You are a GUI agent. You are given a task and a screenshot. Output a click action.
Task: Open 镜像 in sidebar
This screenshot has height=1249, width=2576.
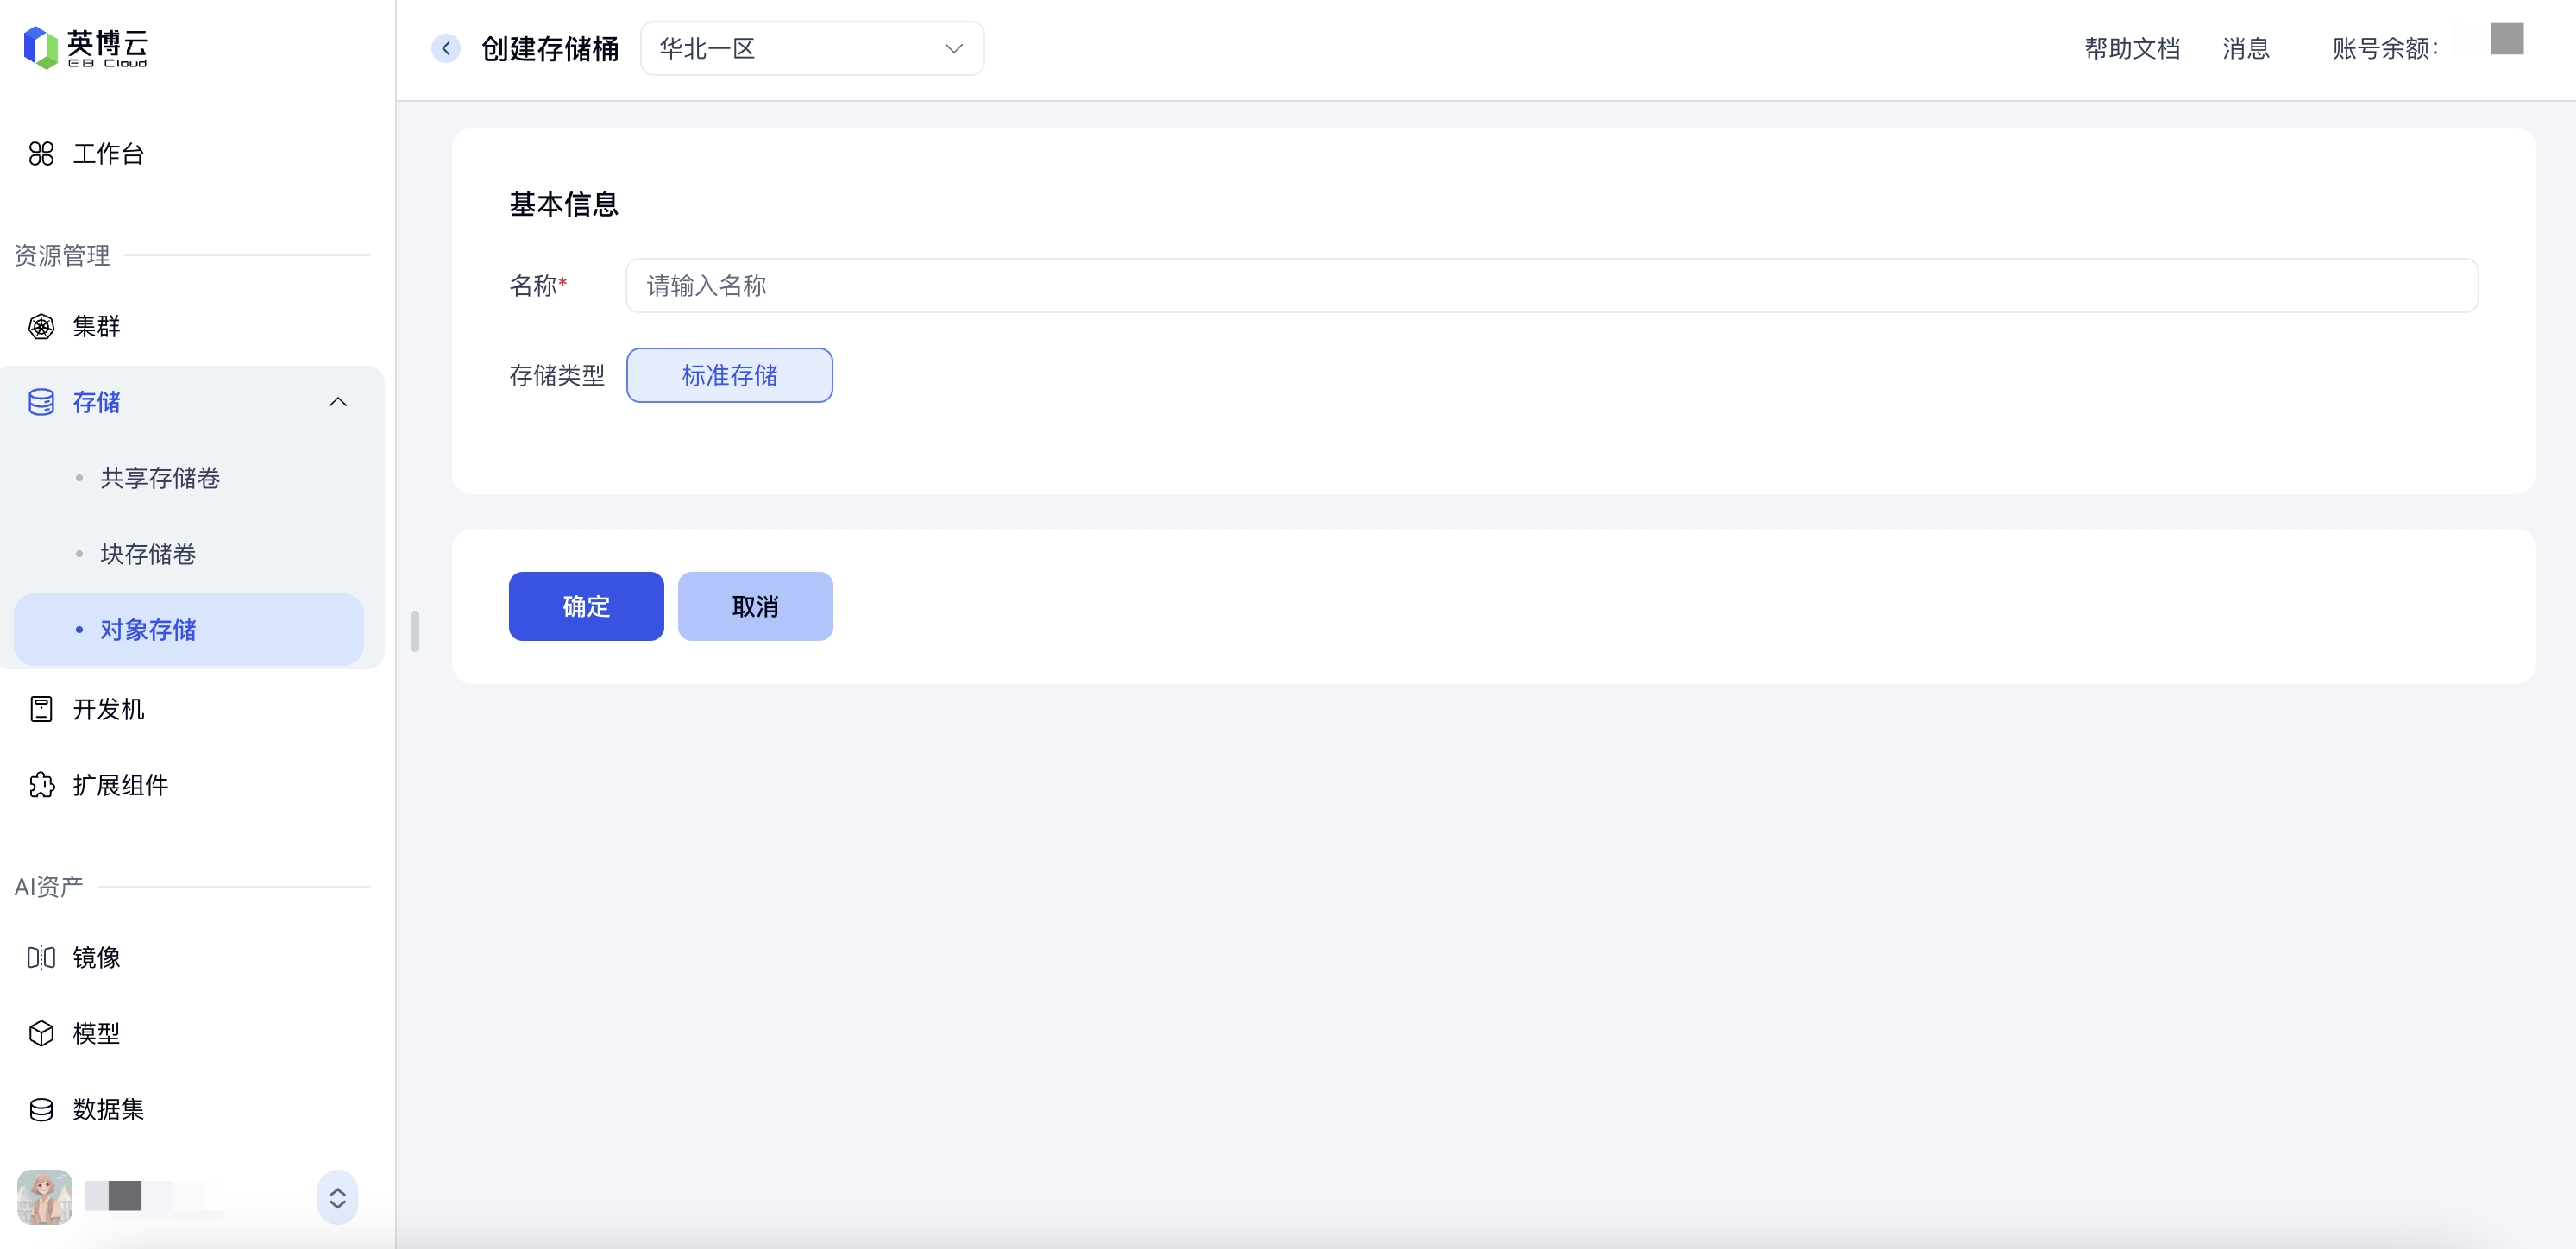96,958
